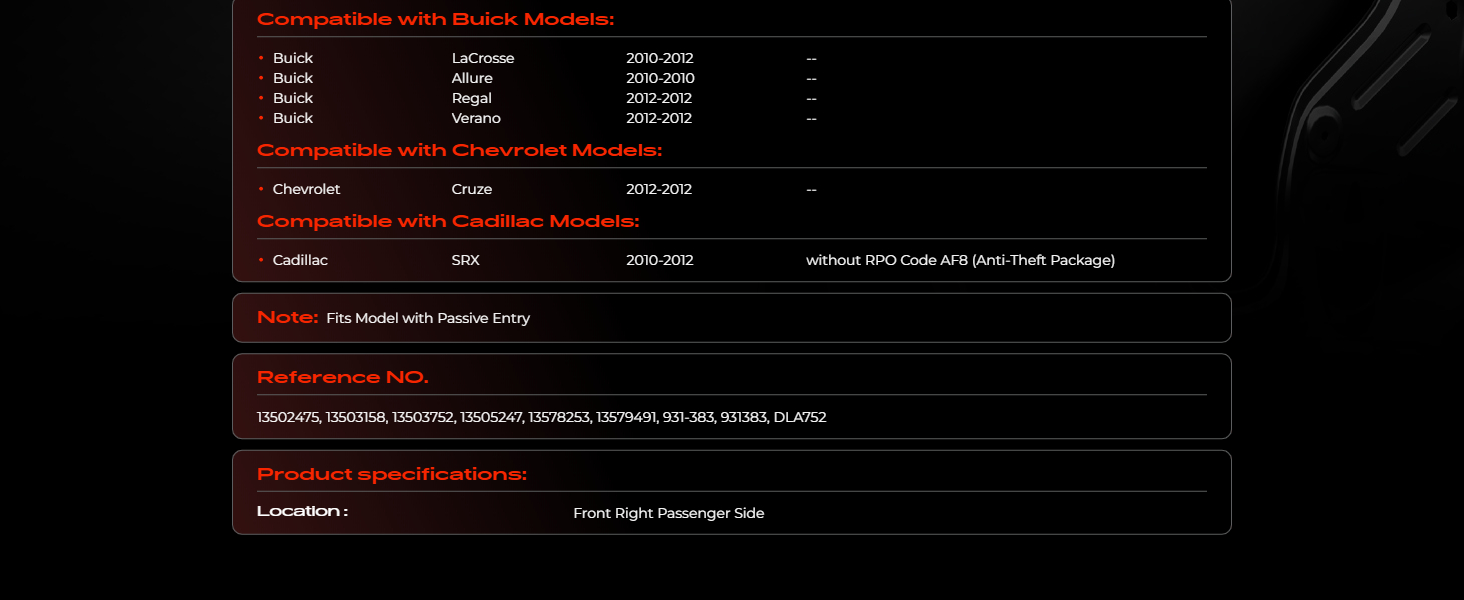Image resolution: width=1464 pixels, height=600 pixels.
Task: Click the 'Compatible with Cadillac Models:' heading
Action: (448, 221)
